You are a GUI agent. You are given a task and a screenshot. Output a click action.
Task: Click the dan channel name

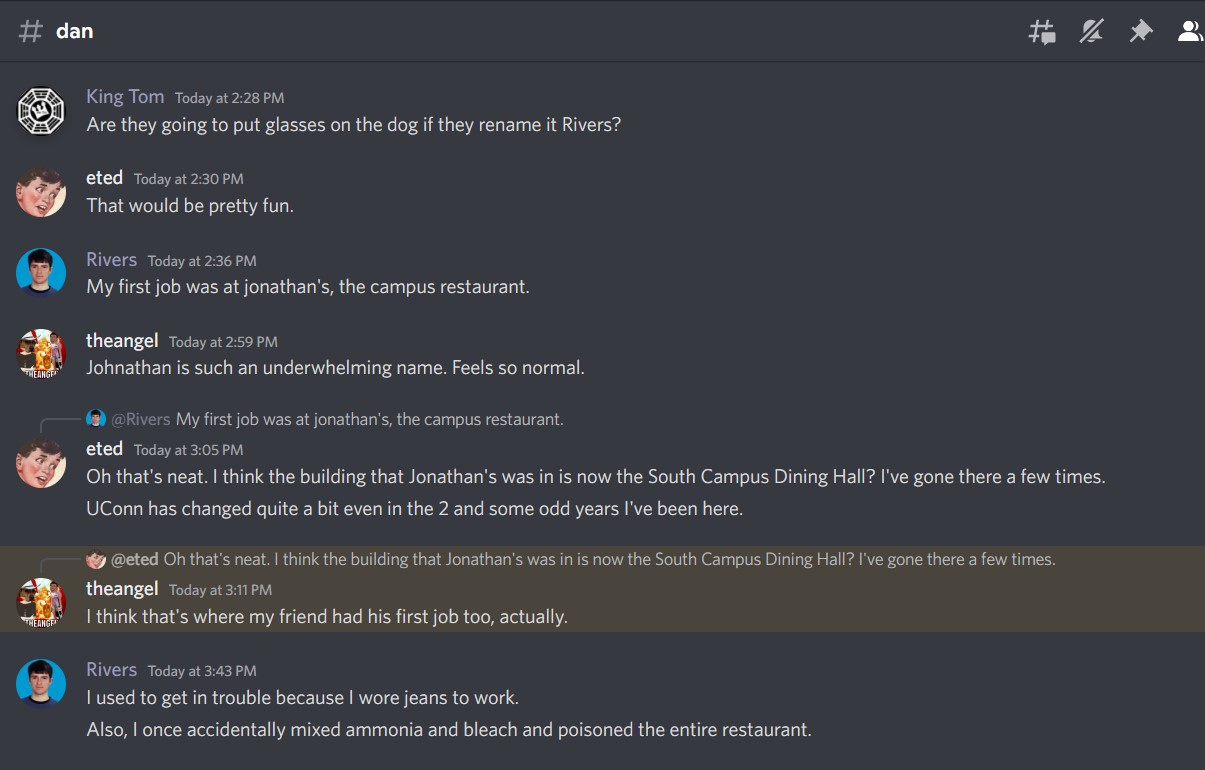pos(75,31)
